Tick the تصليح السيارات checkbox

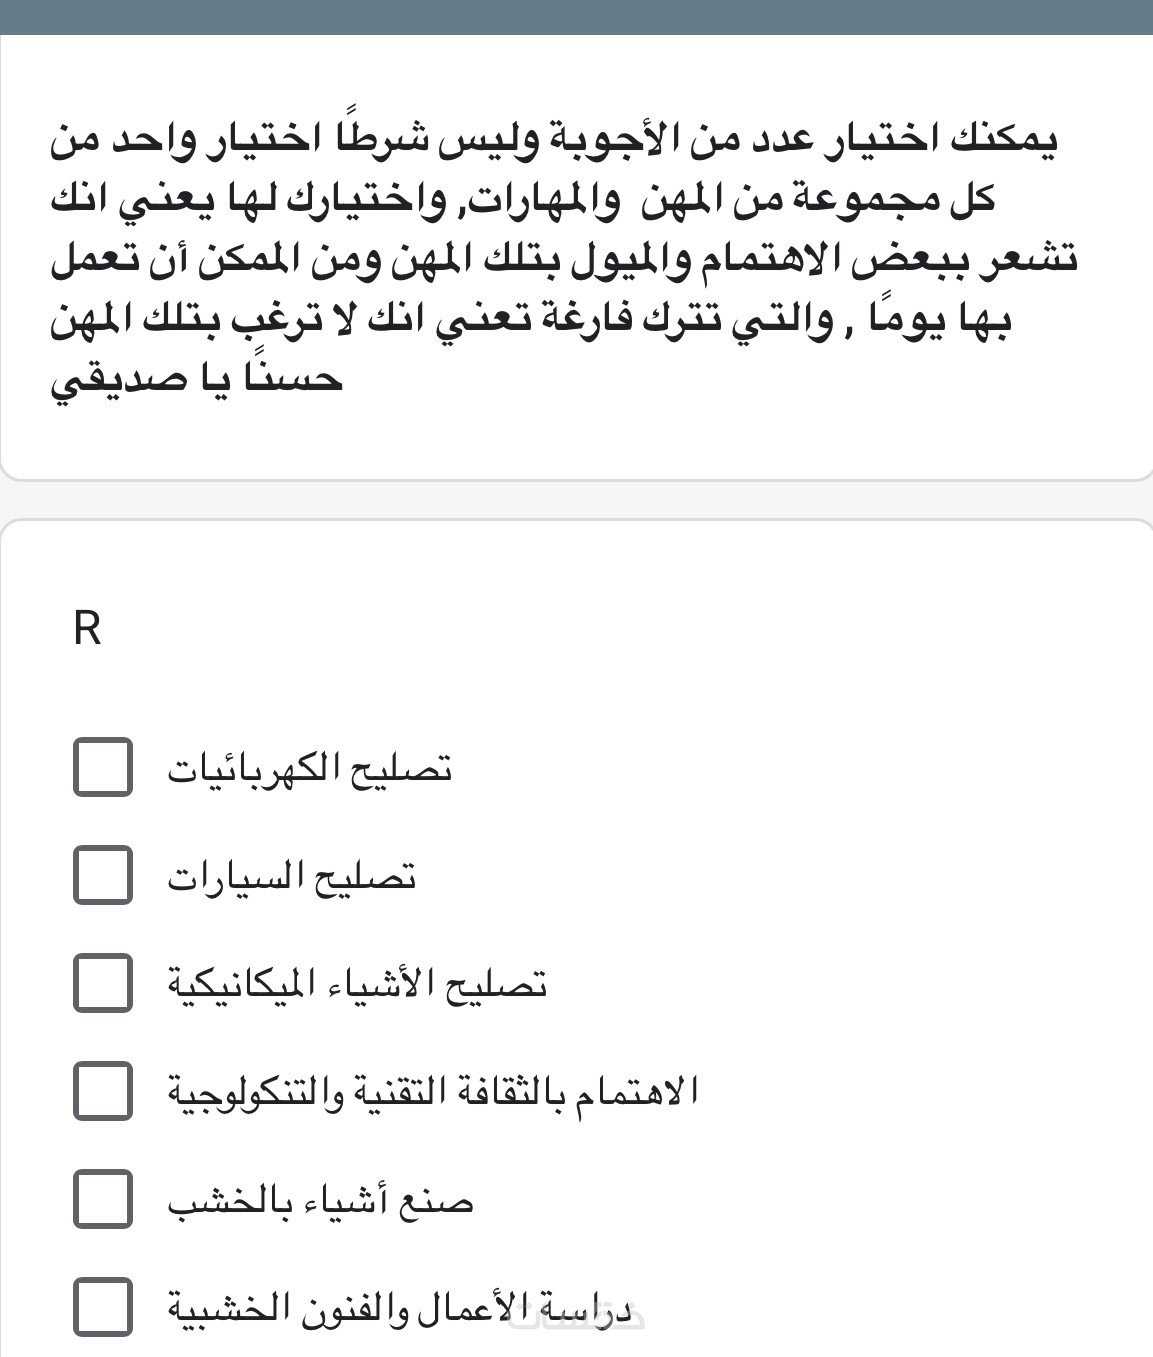tap(102, 875)
